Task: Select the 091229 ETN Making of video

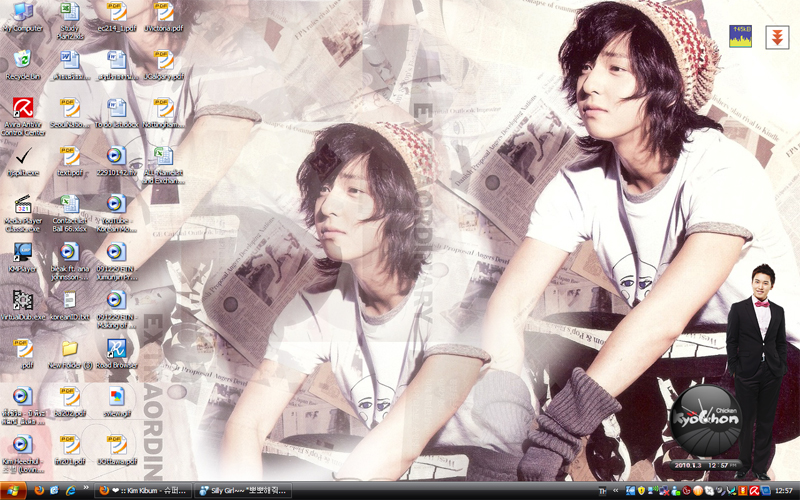Action: [x=116, y=309]
